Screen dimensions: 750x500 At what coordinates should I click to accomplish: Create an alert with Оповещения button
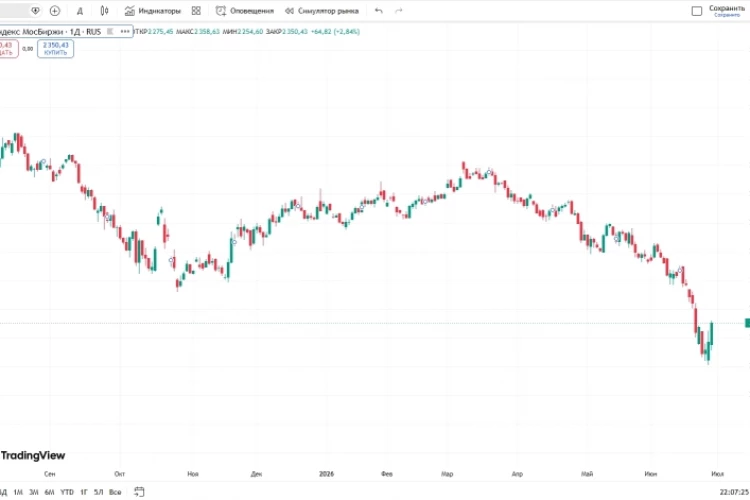pos(244,11)
